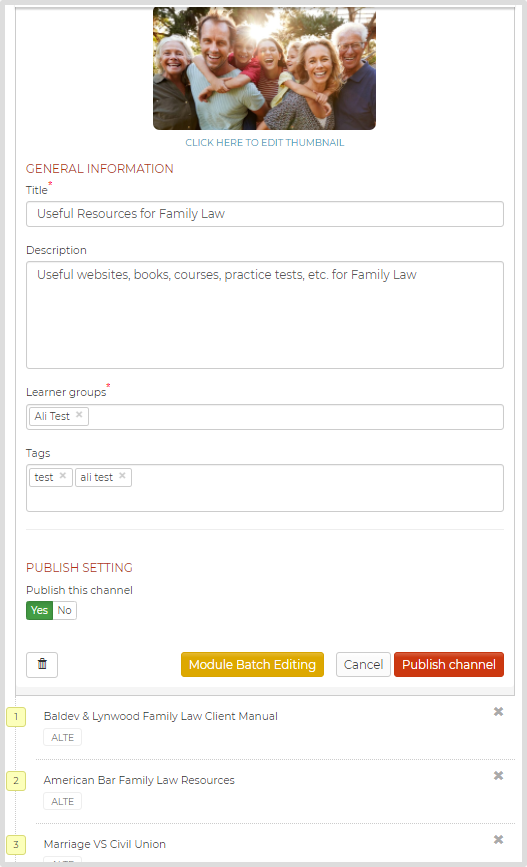Screen dimensions: 527x867
Task: Click the number 1 module order badge
Action: point(16,717)
